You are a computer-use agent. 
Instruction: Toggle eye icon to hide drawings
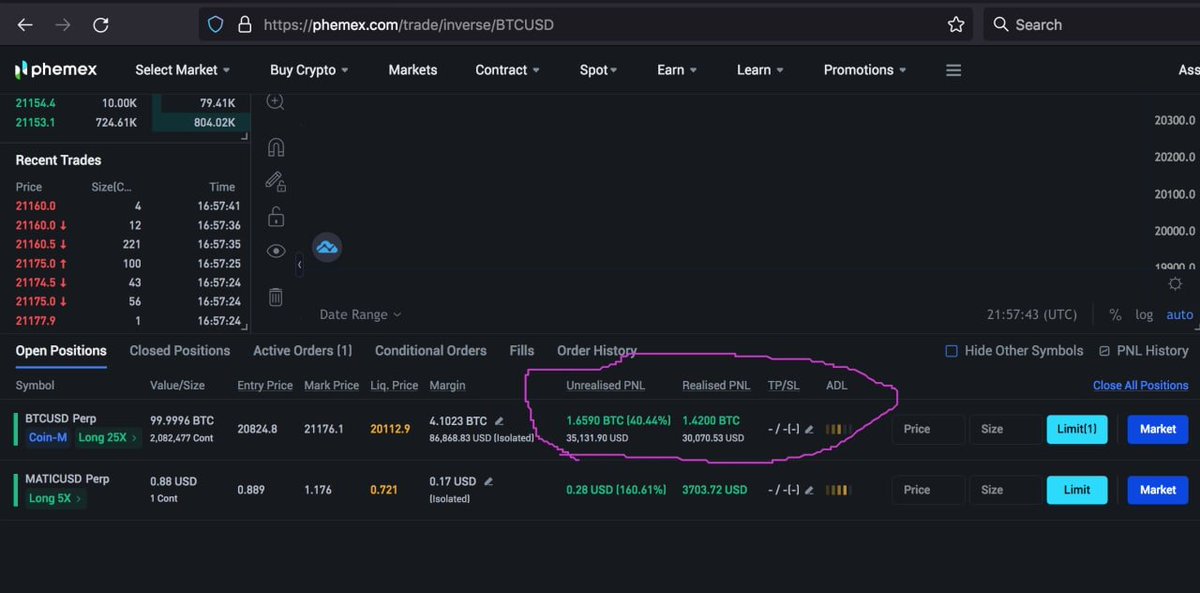[276, 251]
